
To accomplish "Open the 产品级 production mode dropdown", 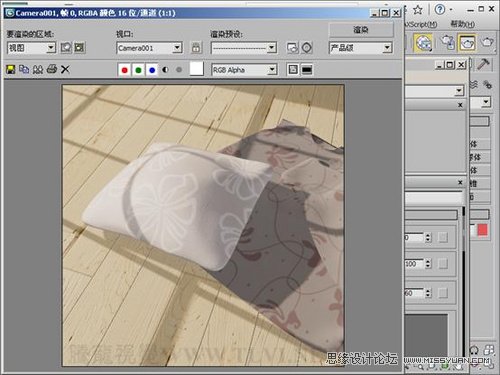I will click(x=360, y=48).
